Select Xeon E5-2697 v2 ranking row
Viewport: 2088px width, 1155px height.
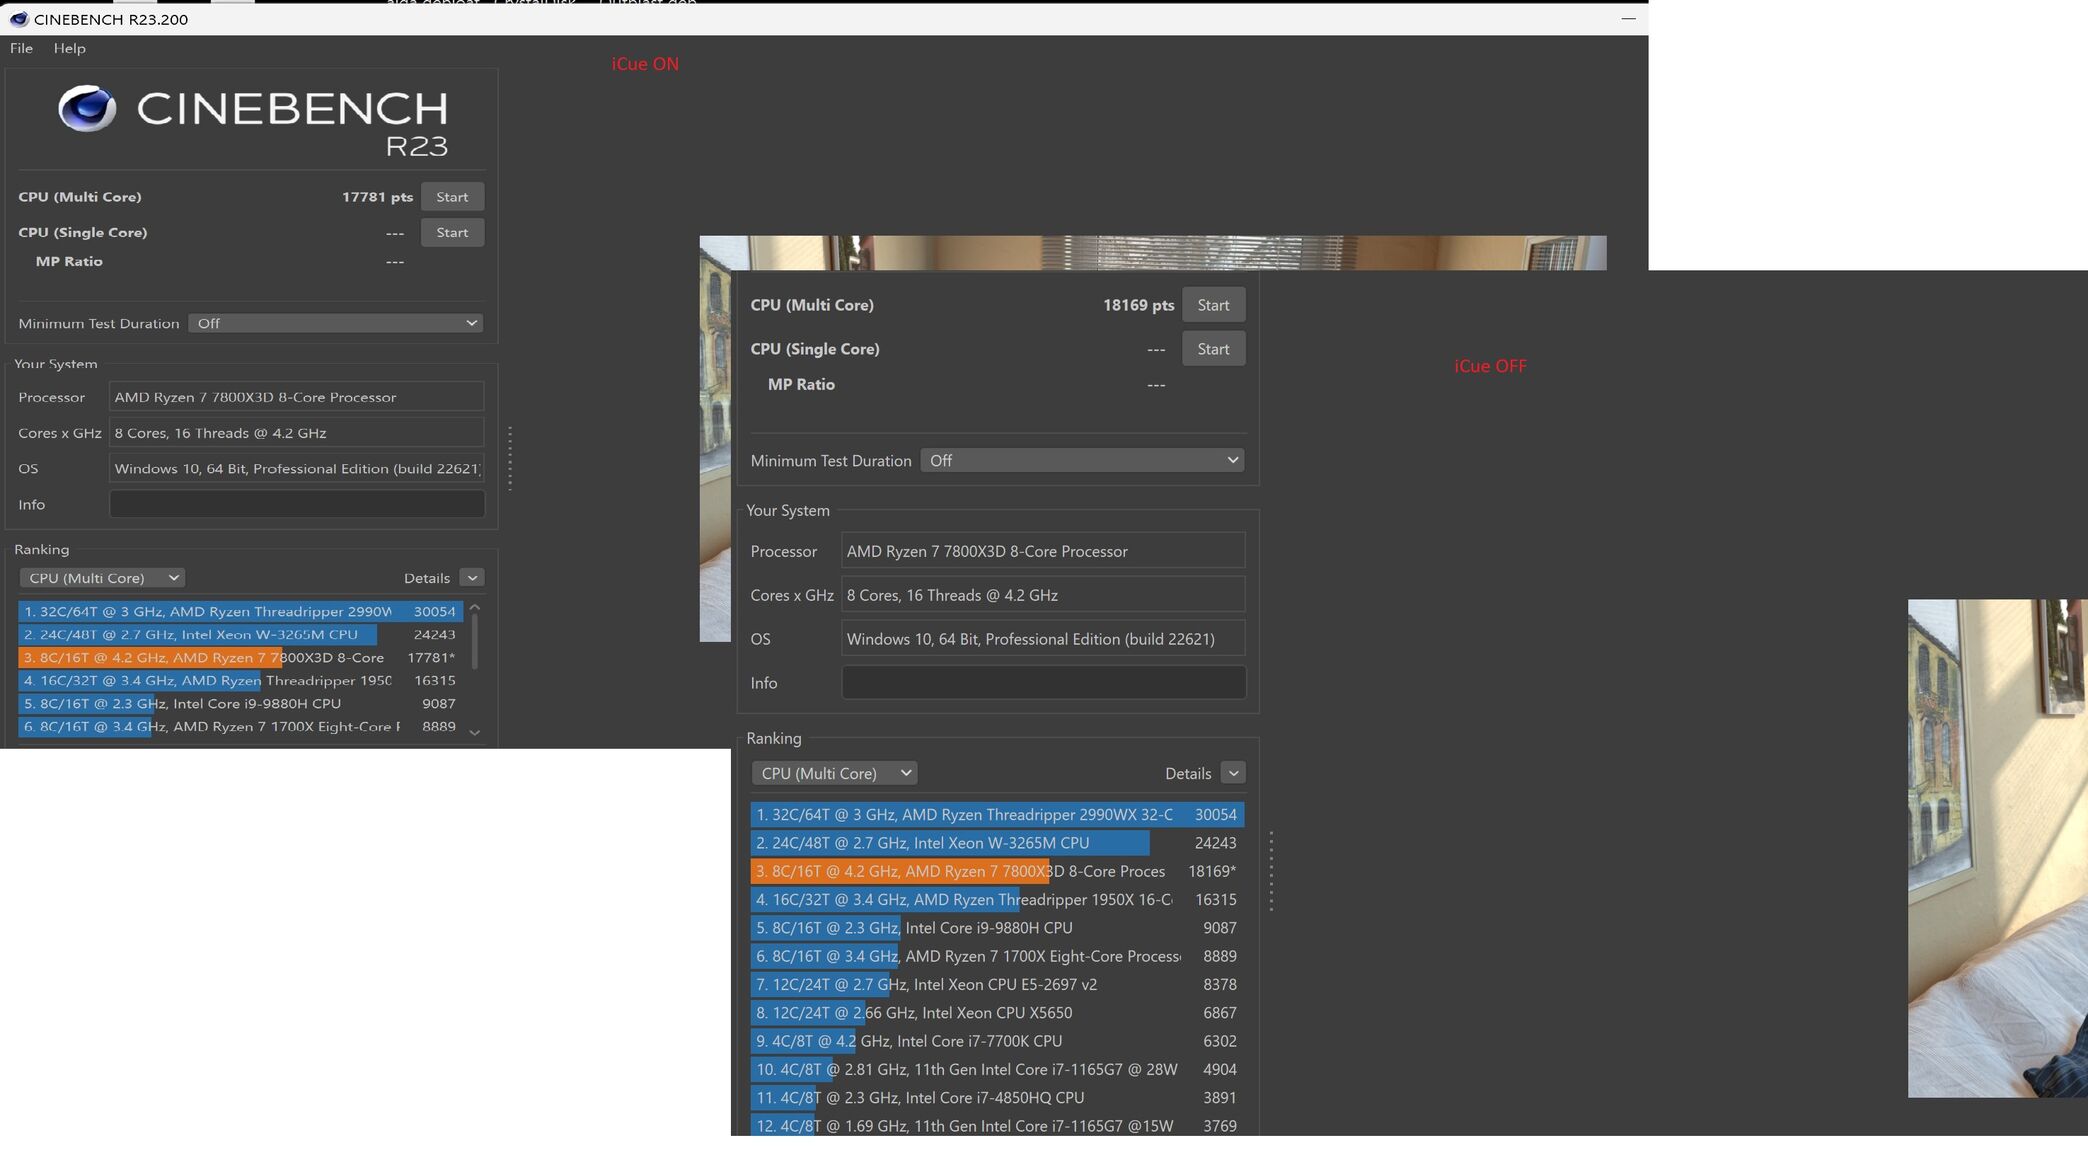click(x=997, y=984)
